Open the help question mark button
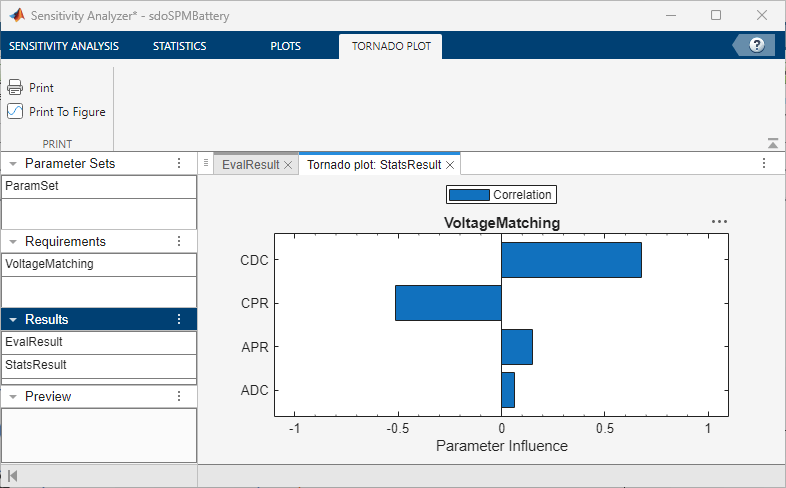The height and width of the screenshot is (488, 786). [756, 45]
